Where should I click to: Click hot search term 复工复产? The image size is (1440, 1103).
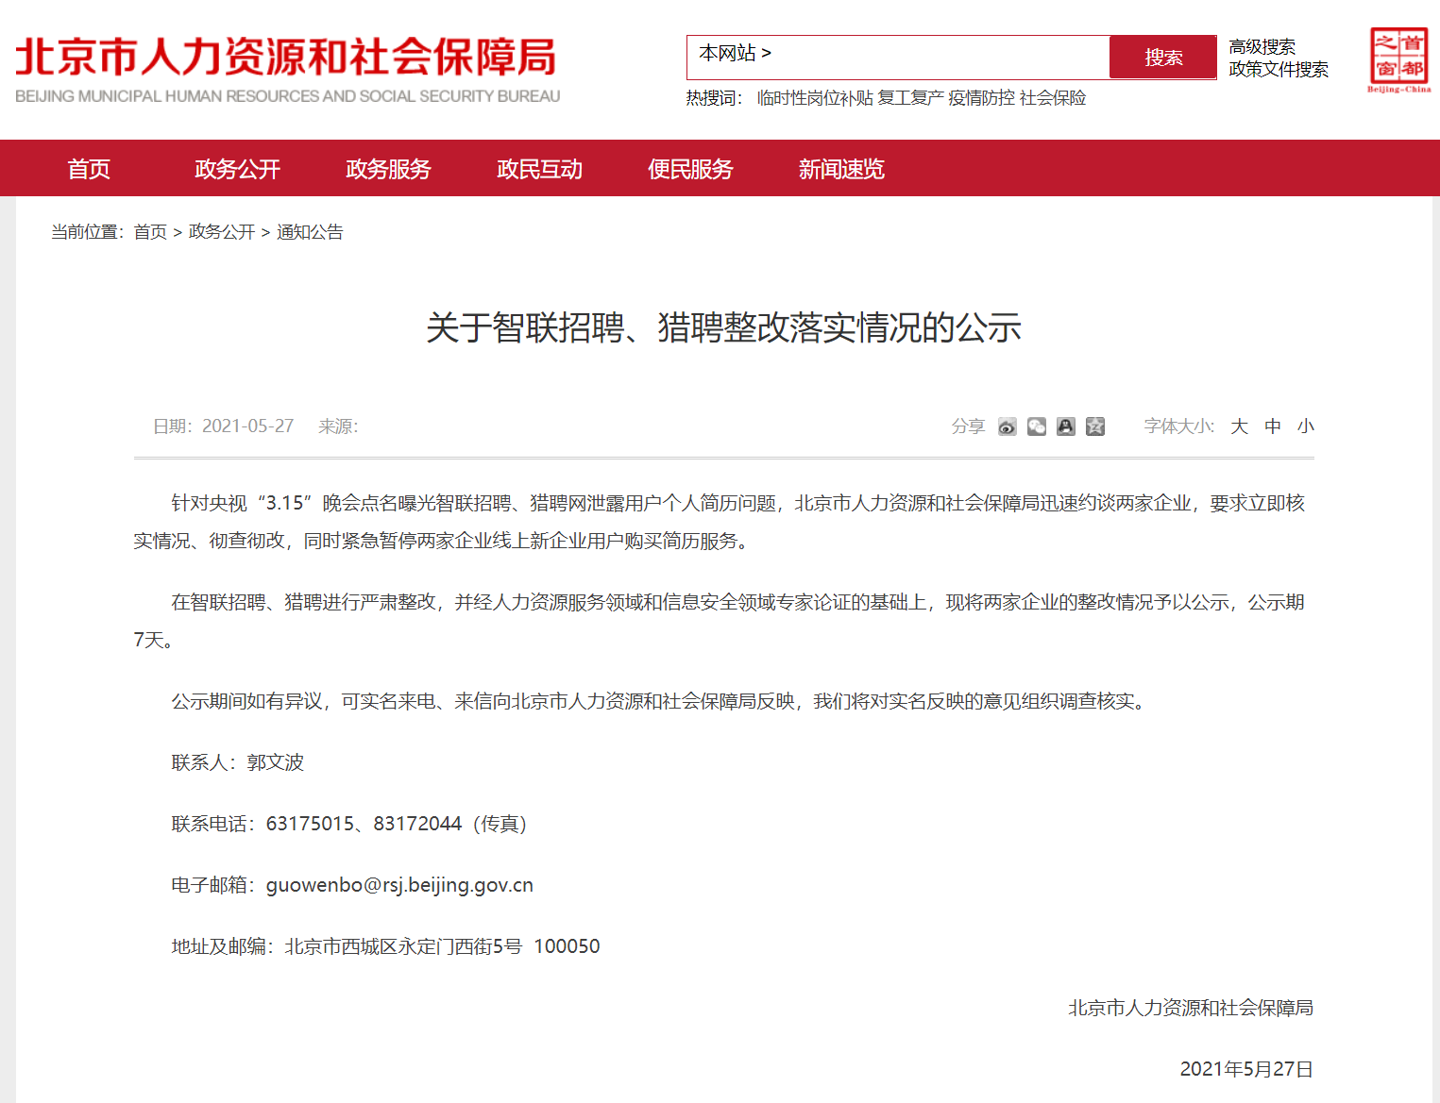pos(912,98)
